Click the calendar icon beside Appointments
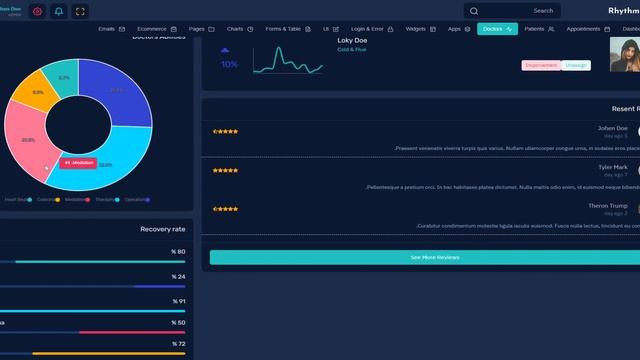 pyautogui.click(x=607, y=29)
